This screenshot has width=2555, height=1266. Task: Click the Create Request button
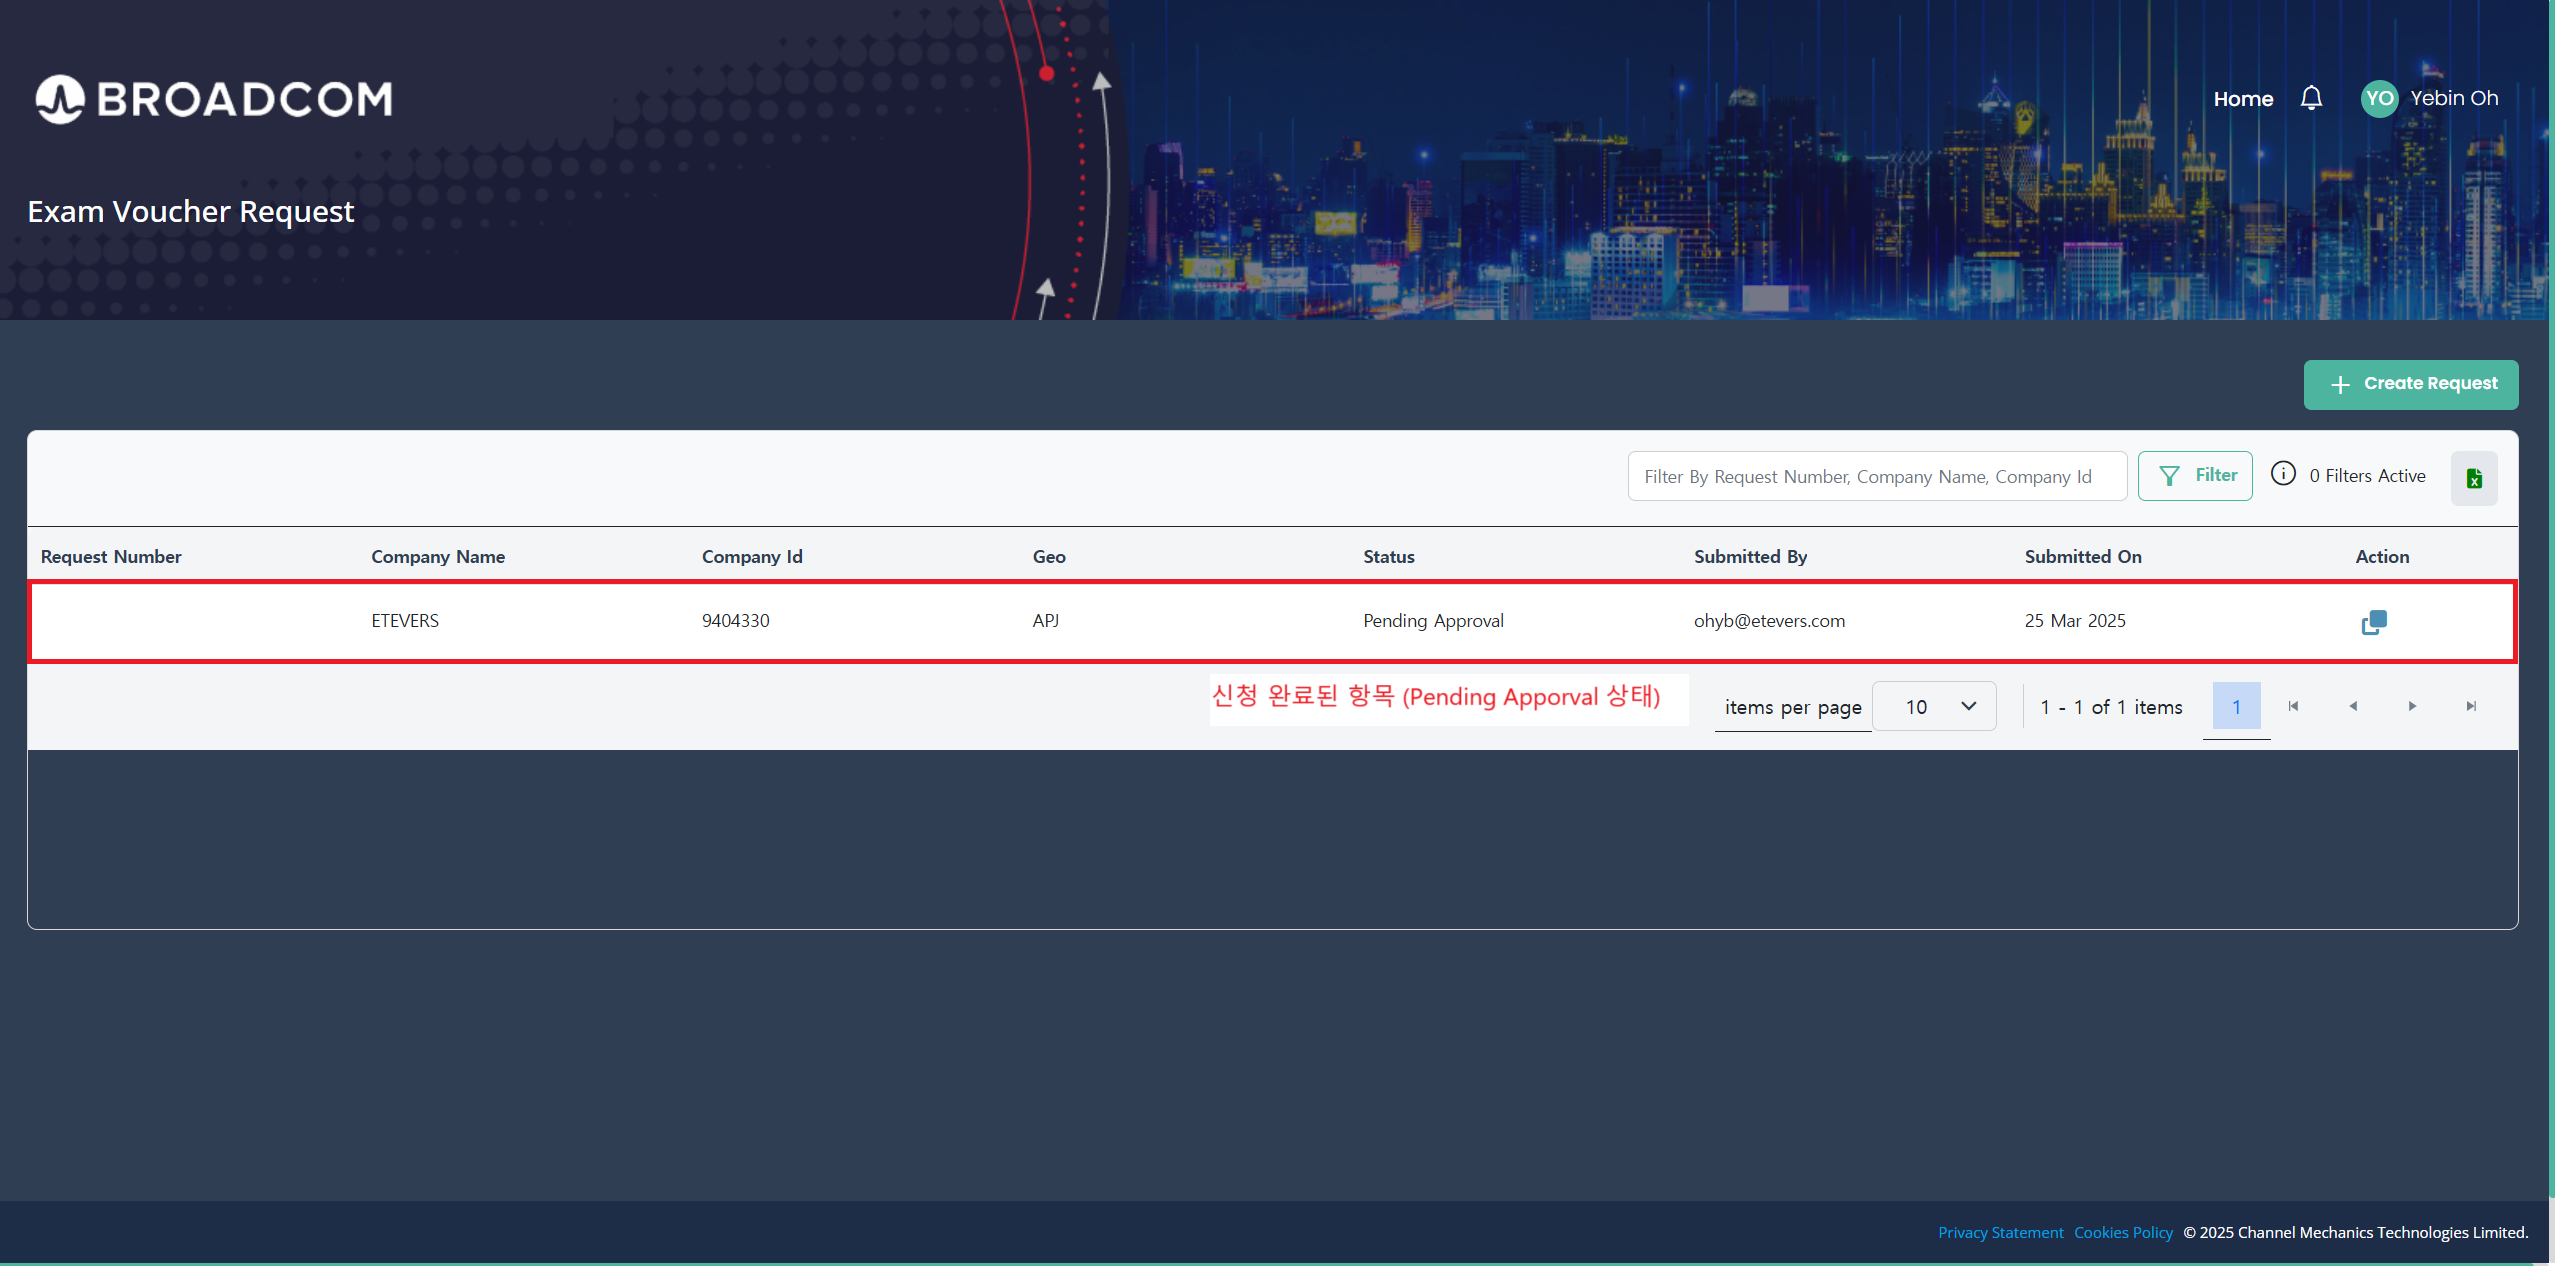2411,384
